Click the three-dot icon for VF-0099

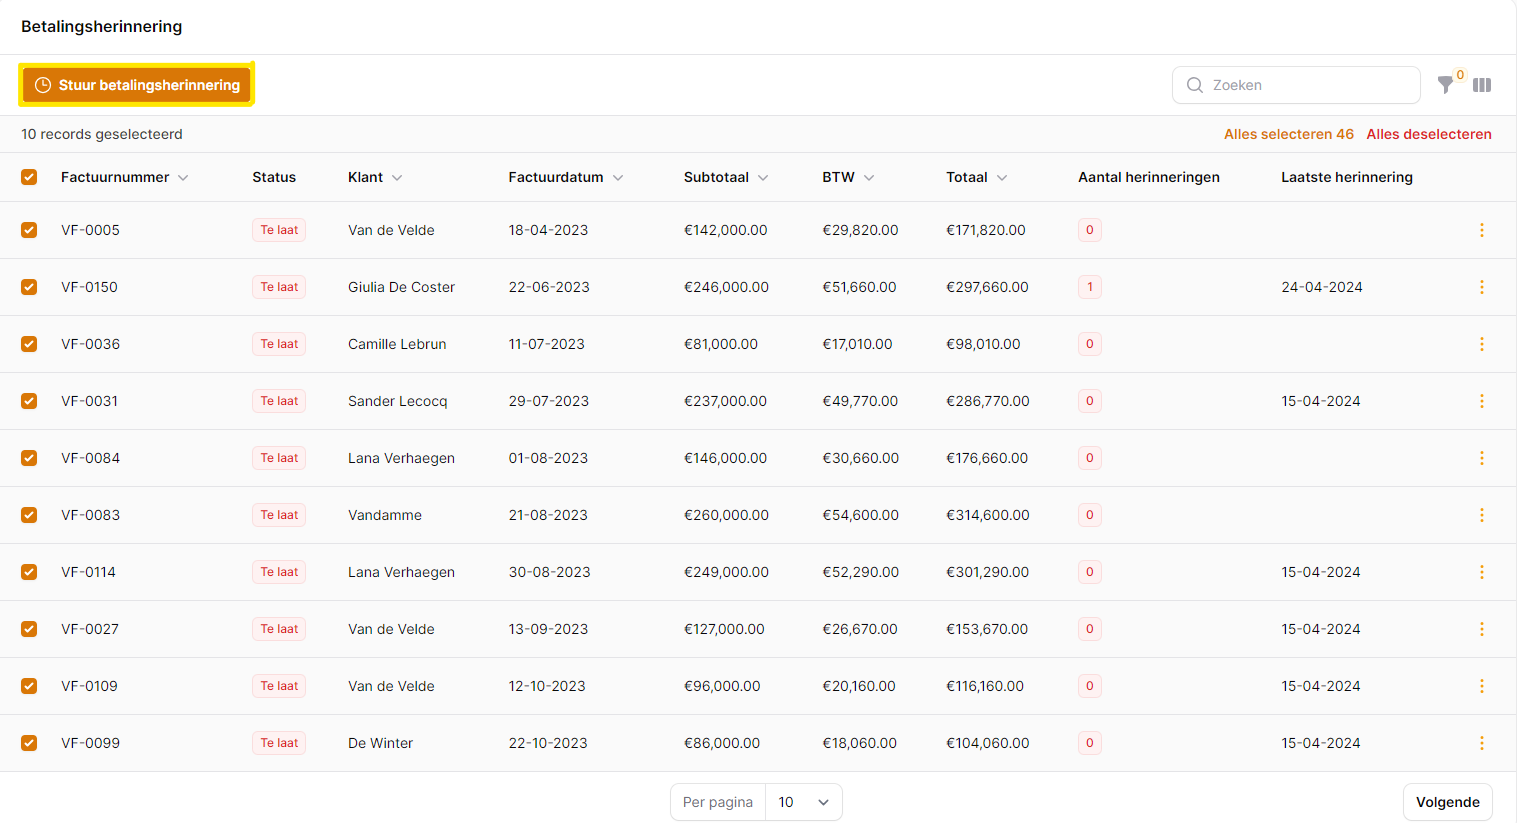click(x=1481, y=743)
